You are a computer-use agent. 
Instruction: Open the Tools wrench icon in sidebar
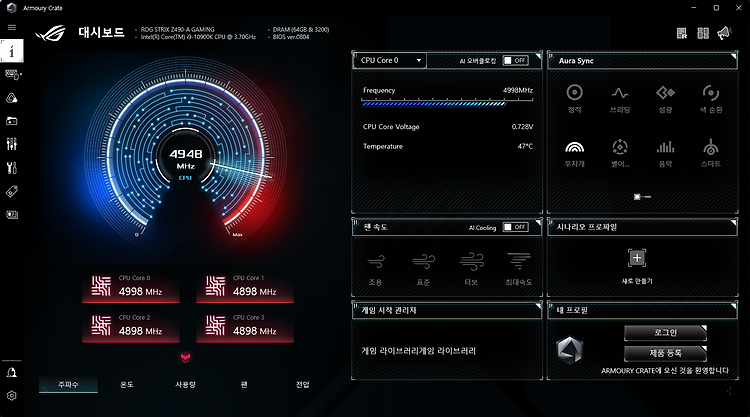tap(12, 168)
